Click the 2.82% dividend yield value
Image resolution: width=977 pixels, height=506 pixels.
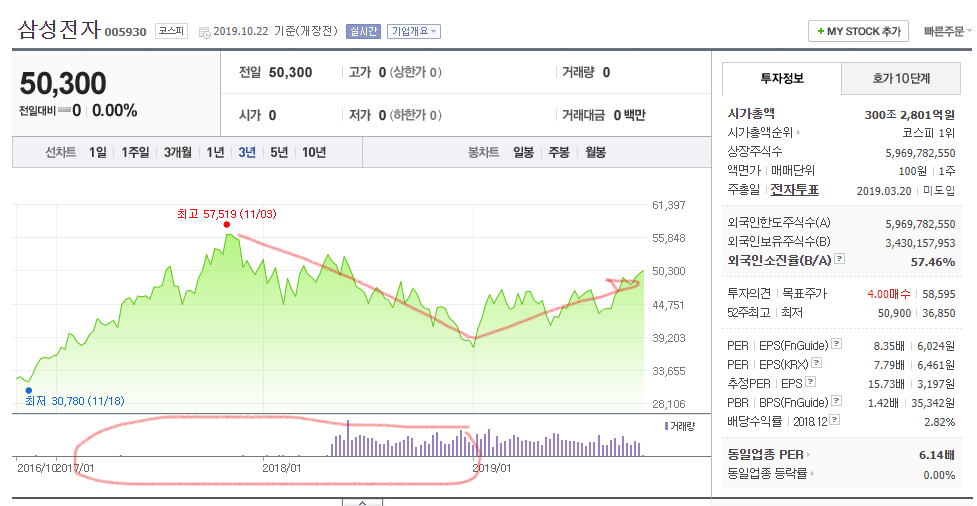[940, 422]
